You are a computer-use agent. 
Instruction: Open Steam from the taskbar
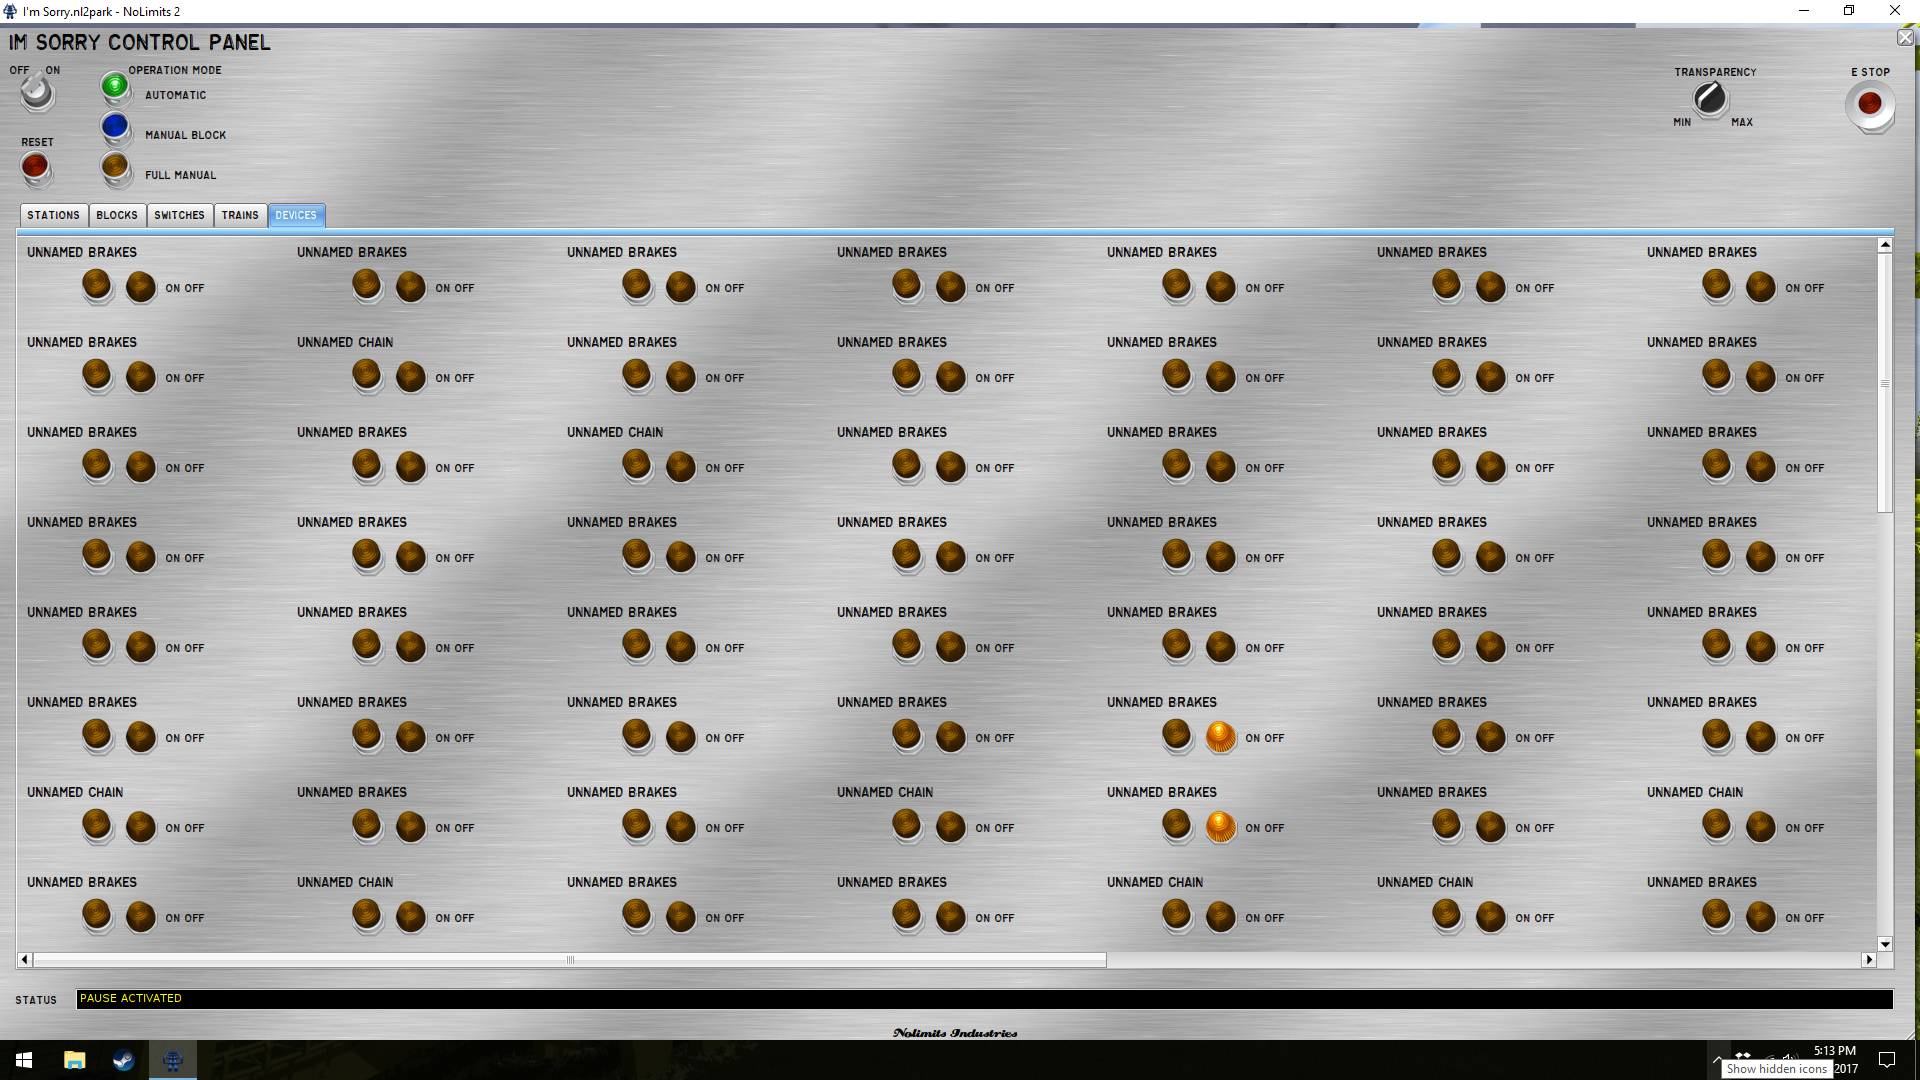[x=123, y=1060]
